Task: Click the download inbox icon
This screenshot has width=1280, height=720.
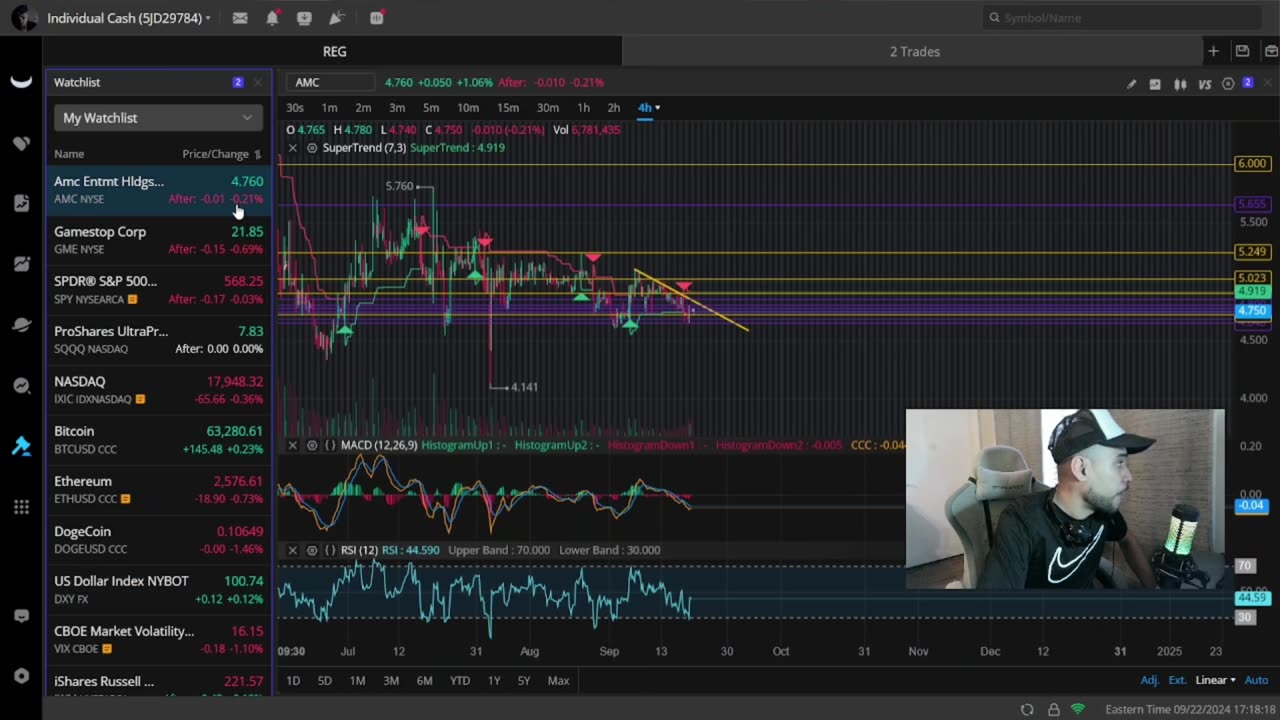Action: point(304,18)
